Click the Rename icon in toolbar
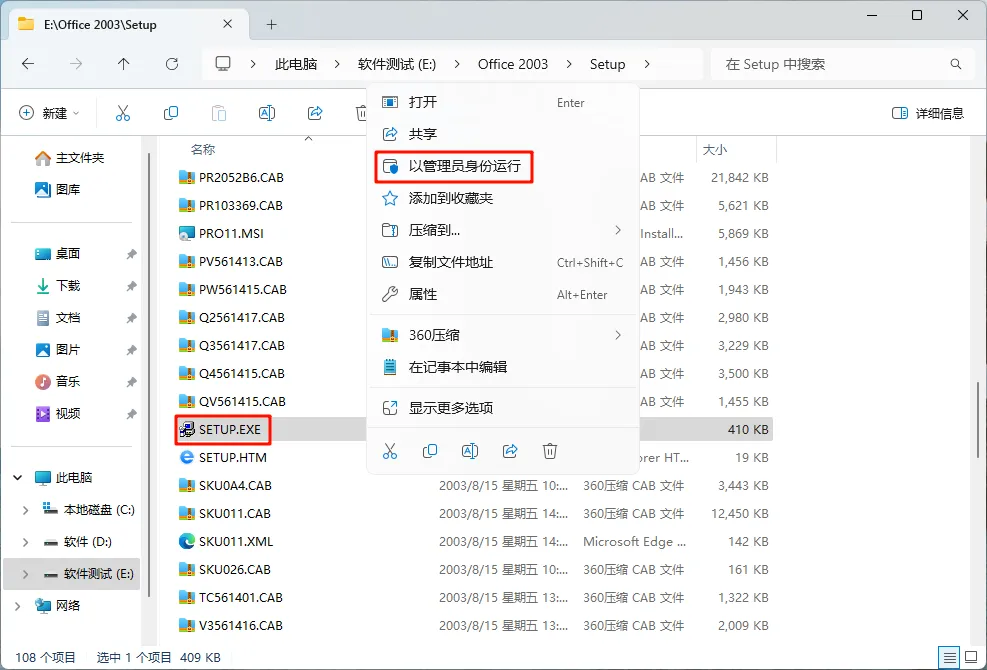The image size is (987, 670). click(267, 113)
